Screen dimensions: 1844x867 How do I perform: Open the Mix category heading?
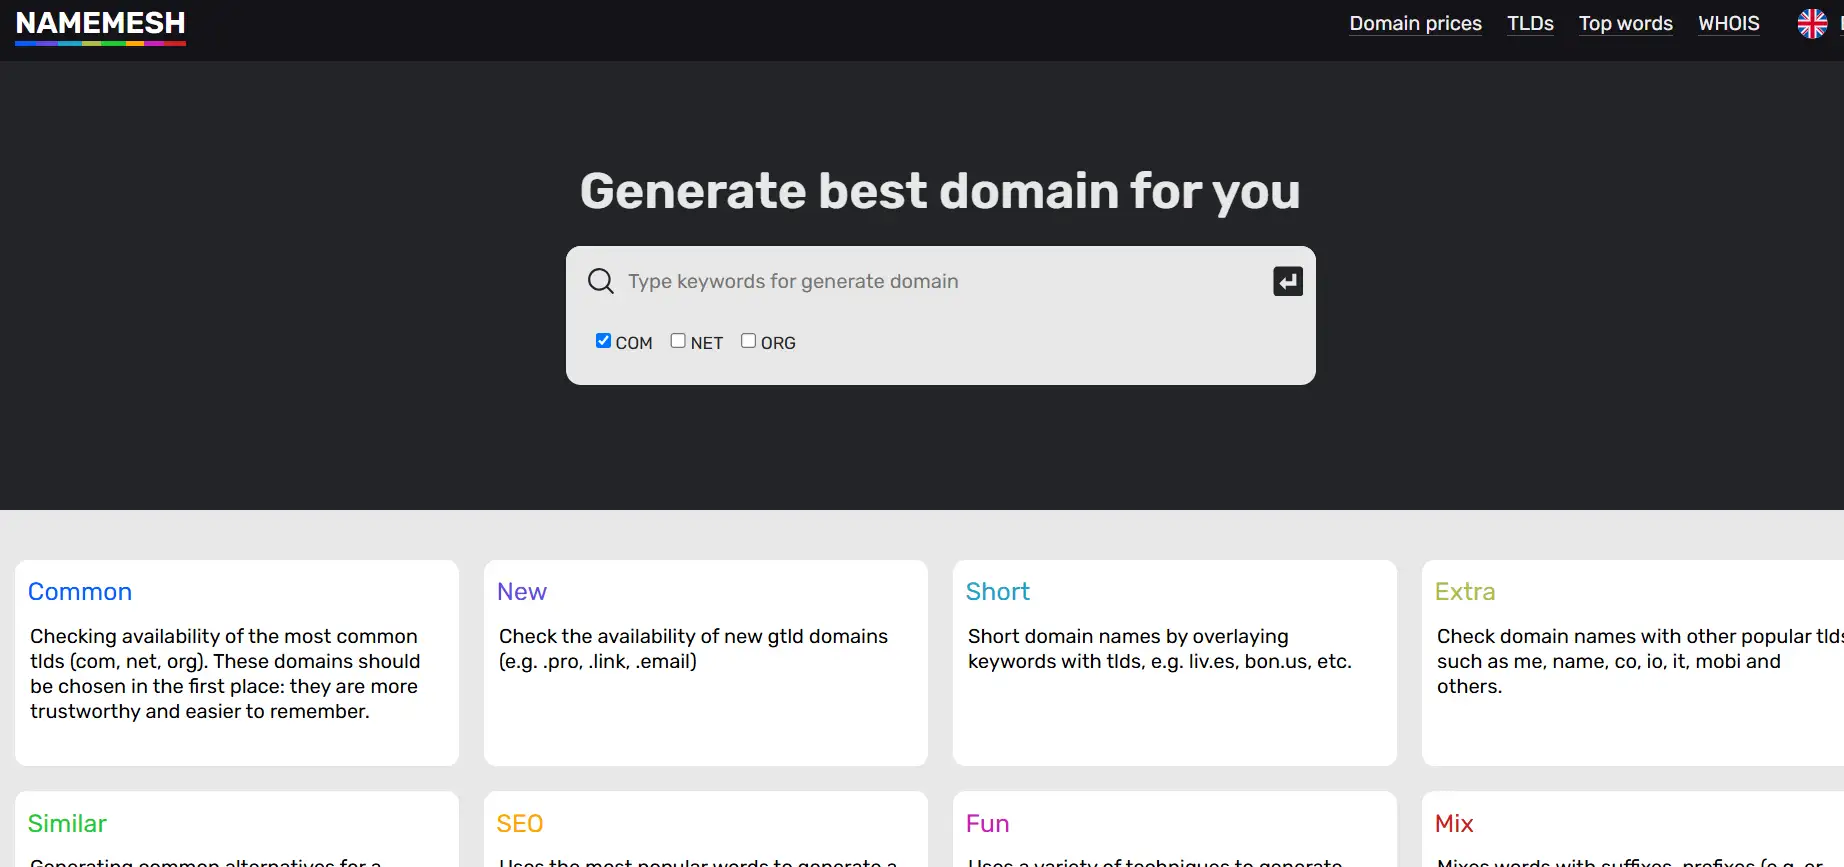1453,823
